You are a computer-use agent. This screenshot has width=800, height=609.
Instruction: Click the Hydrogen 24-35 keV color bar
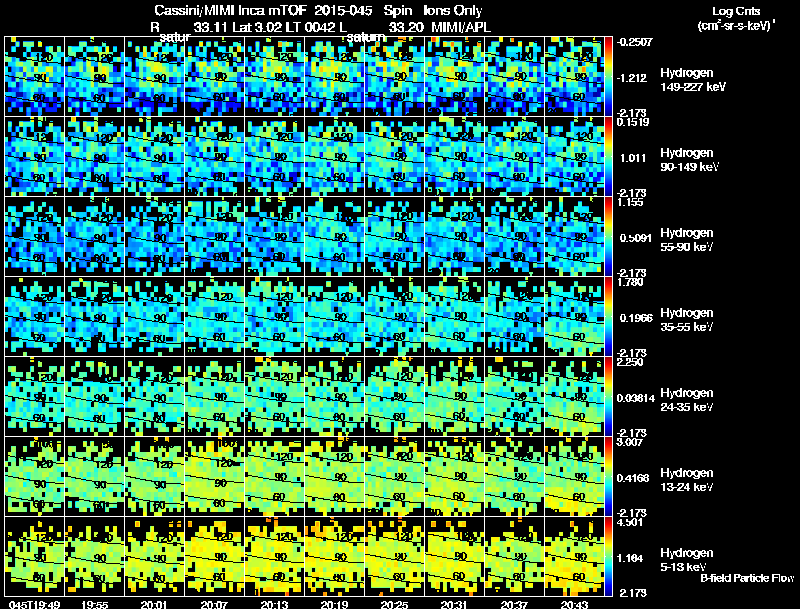[608, 397]
